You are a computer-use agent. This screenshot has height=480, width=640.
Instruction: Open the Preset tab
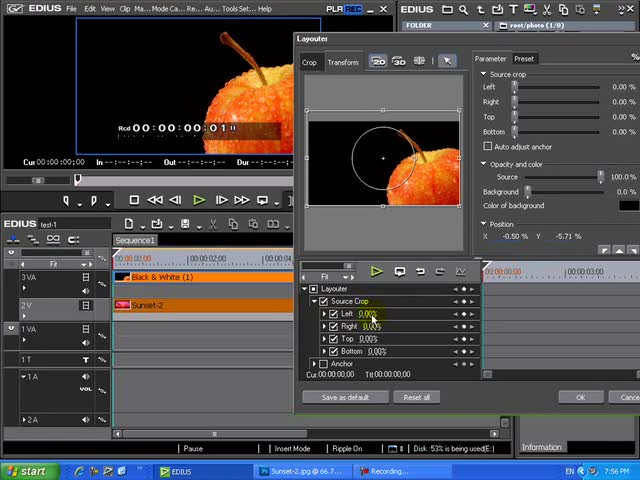click(524, 59)
